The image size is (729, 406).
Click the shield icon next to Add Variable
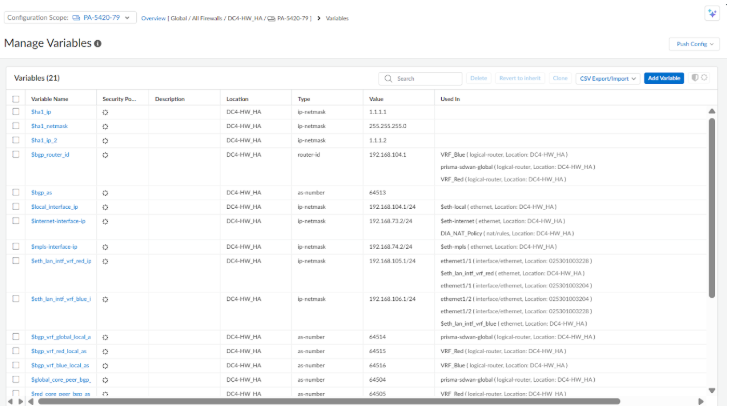694,77
